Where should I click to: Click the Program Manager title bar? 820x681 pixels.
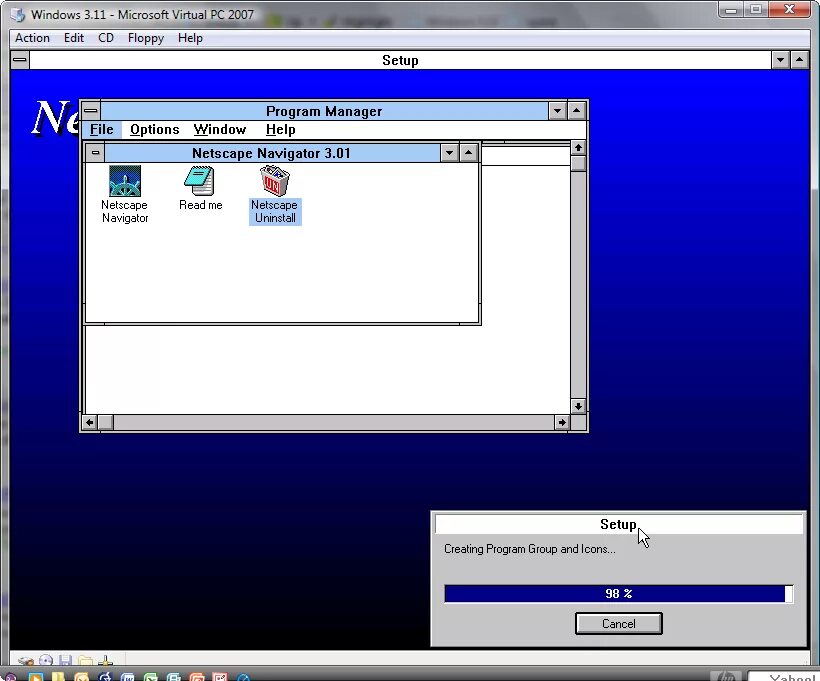(x=324, y=111)
